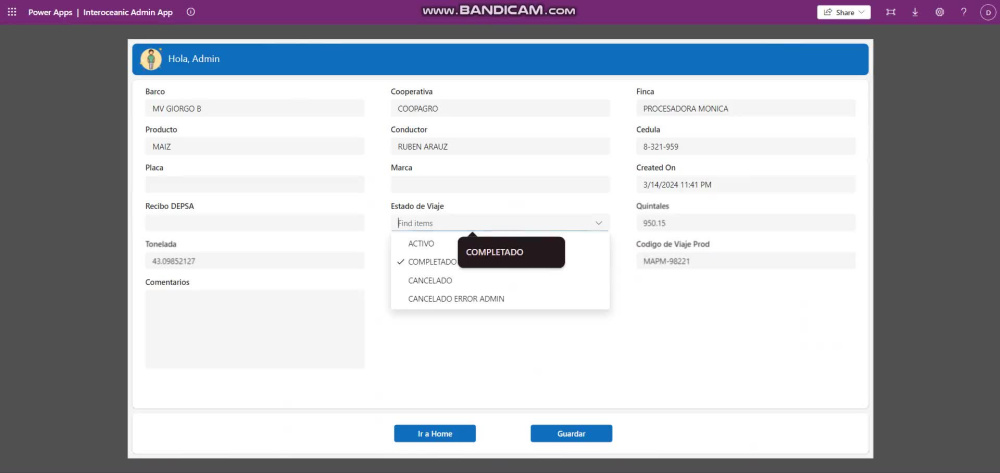
Task: Select ACTIVO from the dropdown list
Action: coord(501,244)
